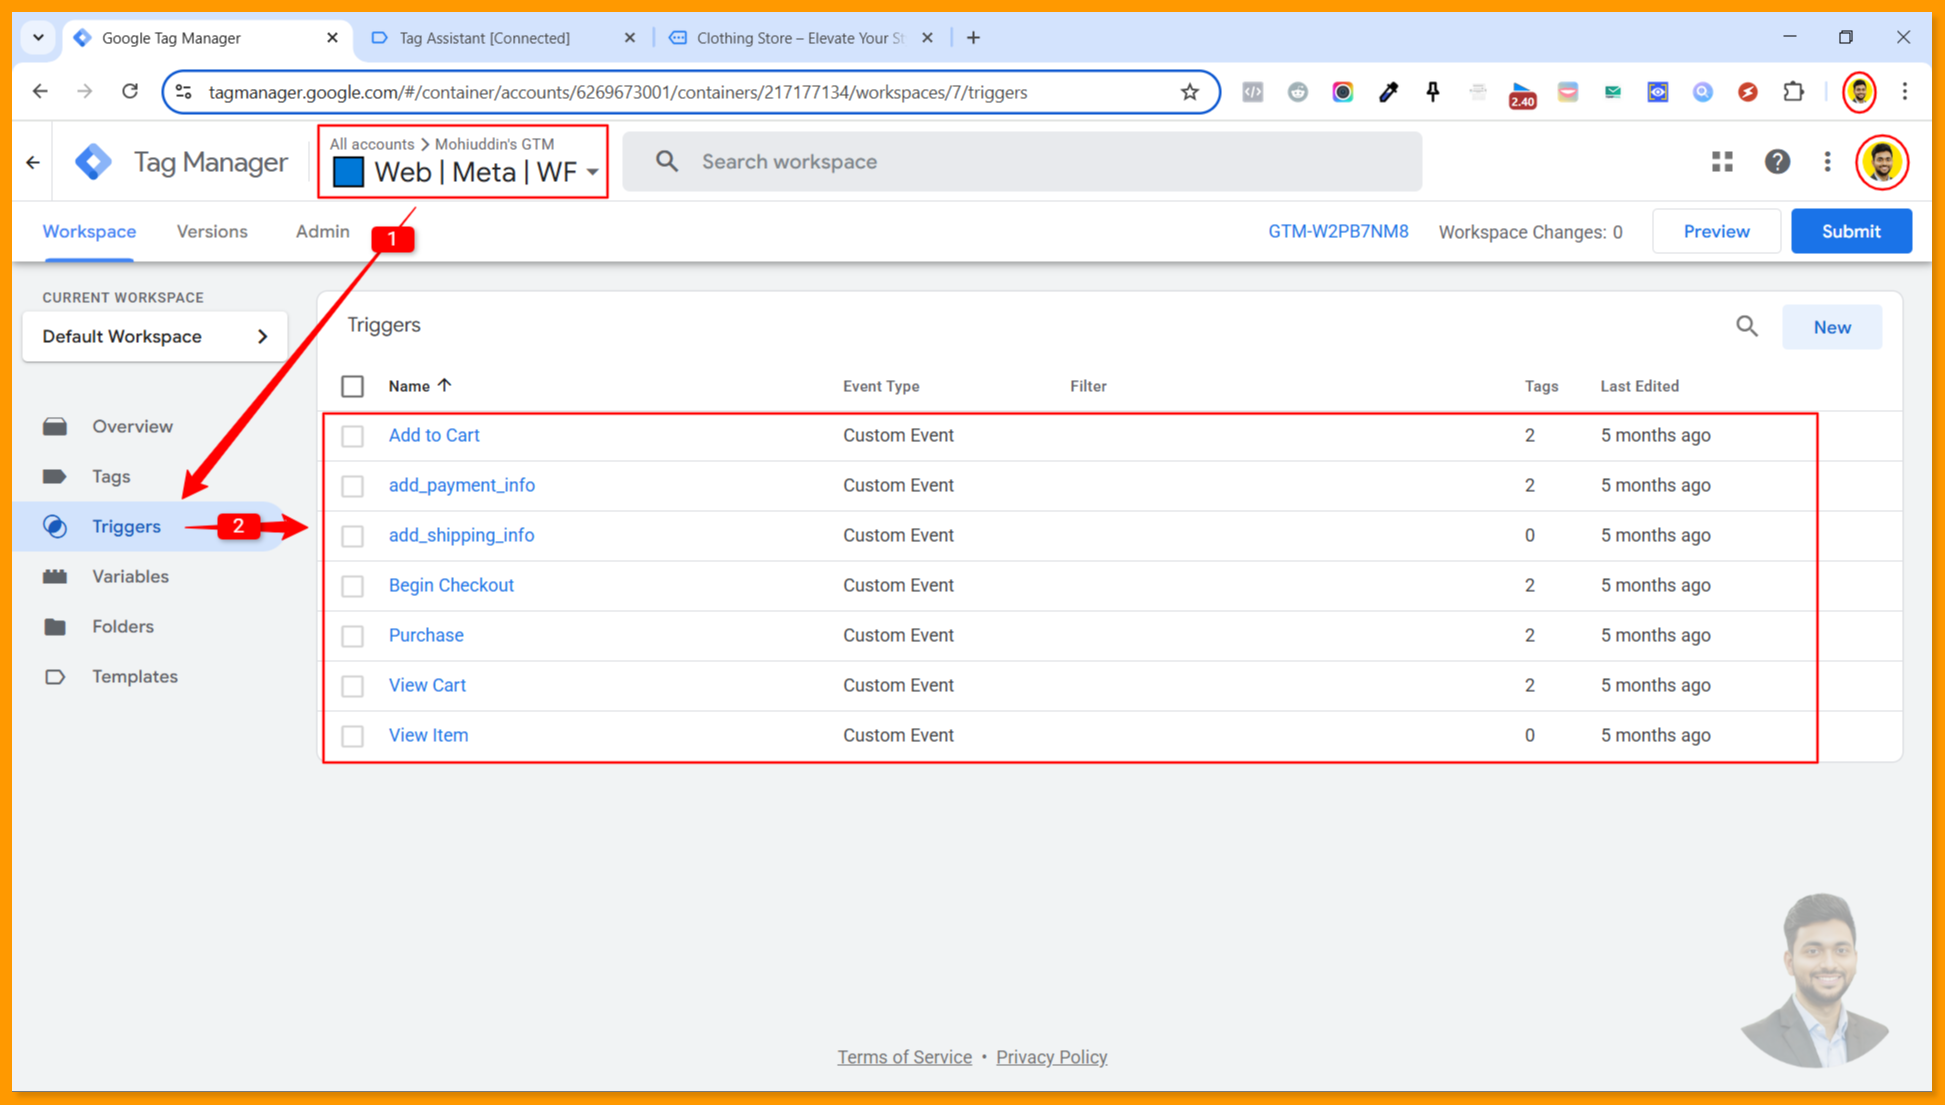
Task: Click the New button to create a trigger
Action: 1831,326
